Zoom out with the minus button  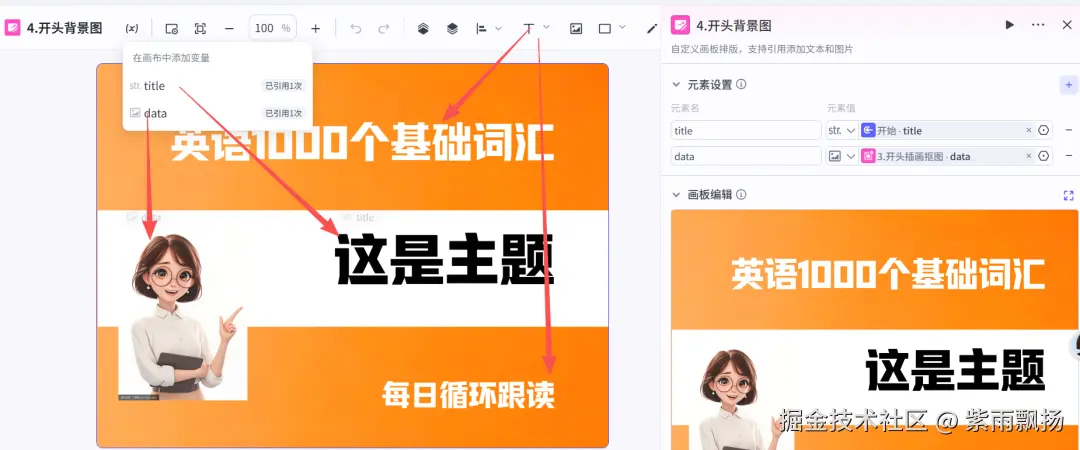(x=229, y=28)
